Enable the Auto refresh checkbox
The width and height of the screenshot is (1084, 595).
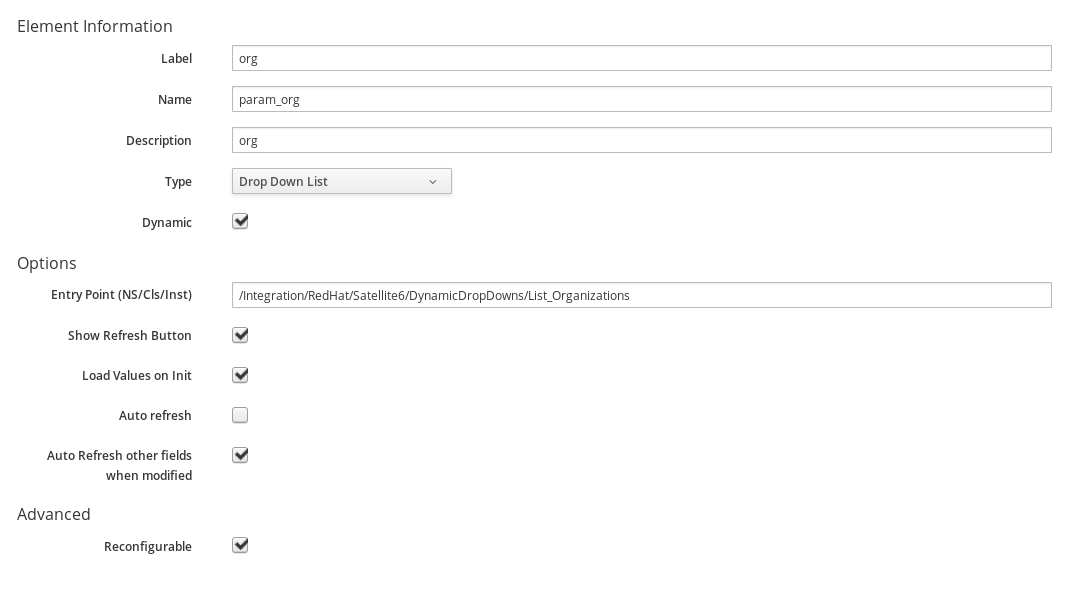point(240,415)
